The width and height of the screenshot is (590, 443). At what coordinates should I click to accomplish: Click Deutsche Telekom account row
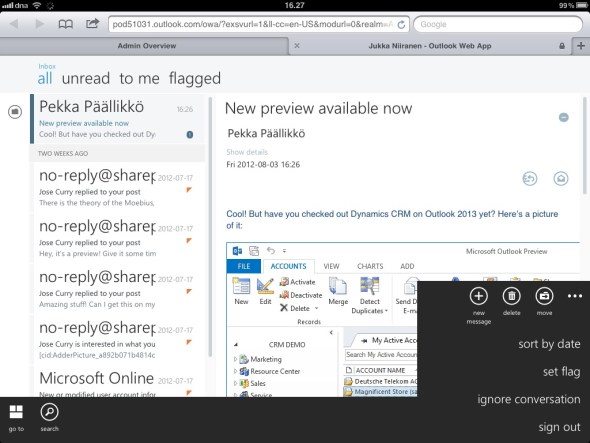pyautogui.click(x=381, y=381)
